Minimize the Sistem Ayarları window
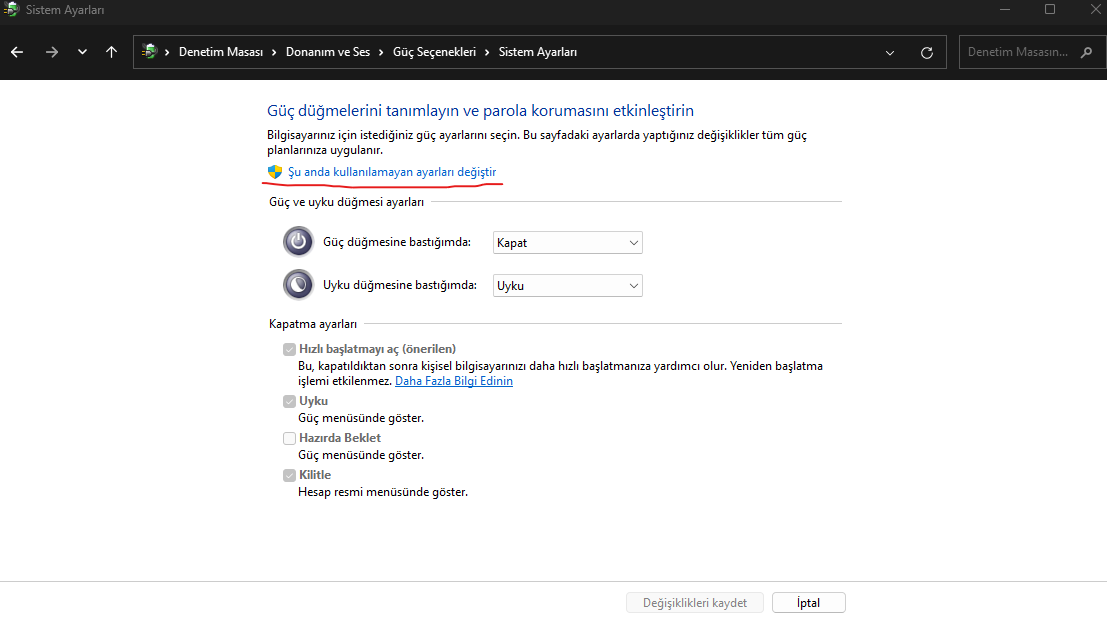The width and height of the screenshot is (1107, 619). [x=1005, y=9]
